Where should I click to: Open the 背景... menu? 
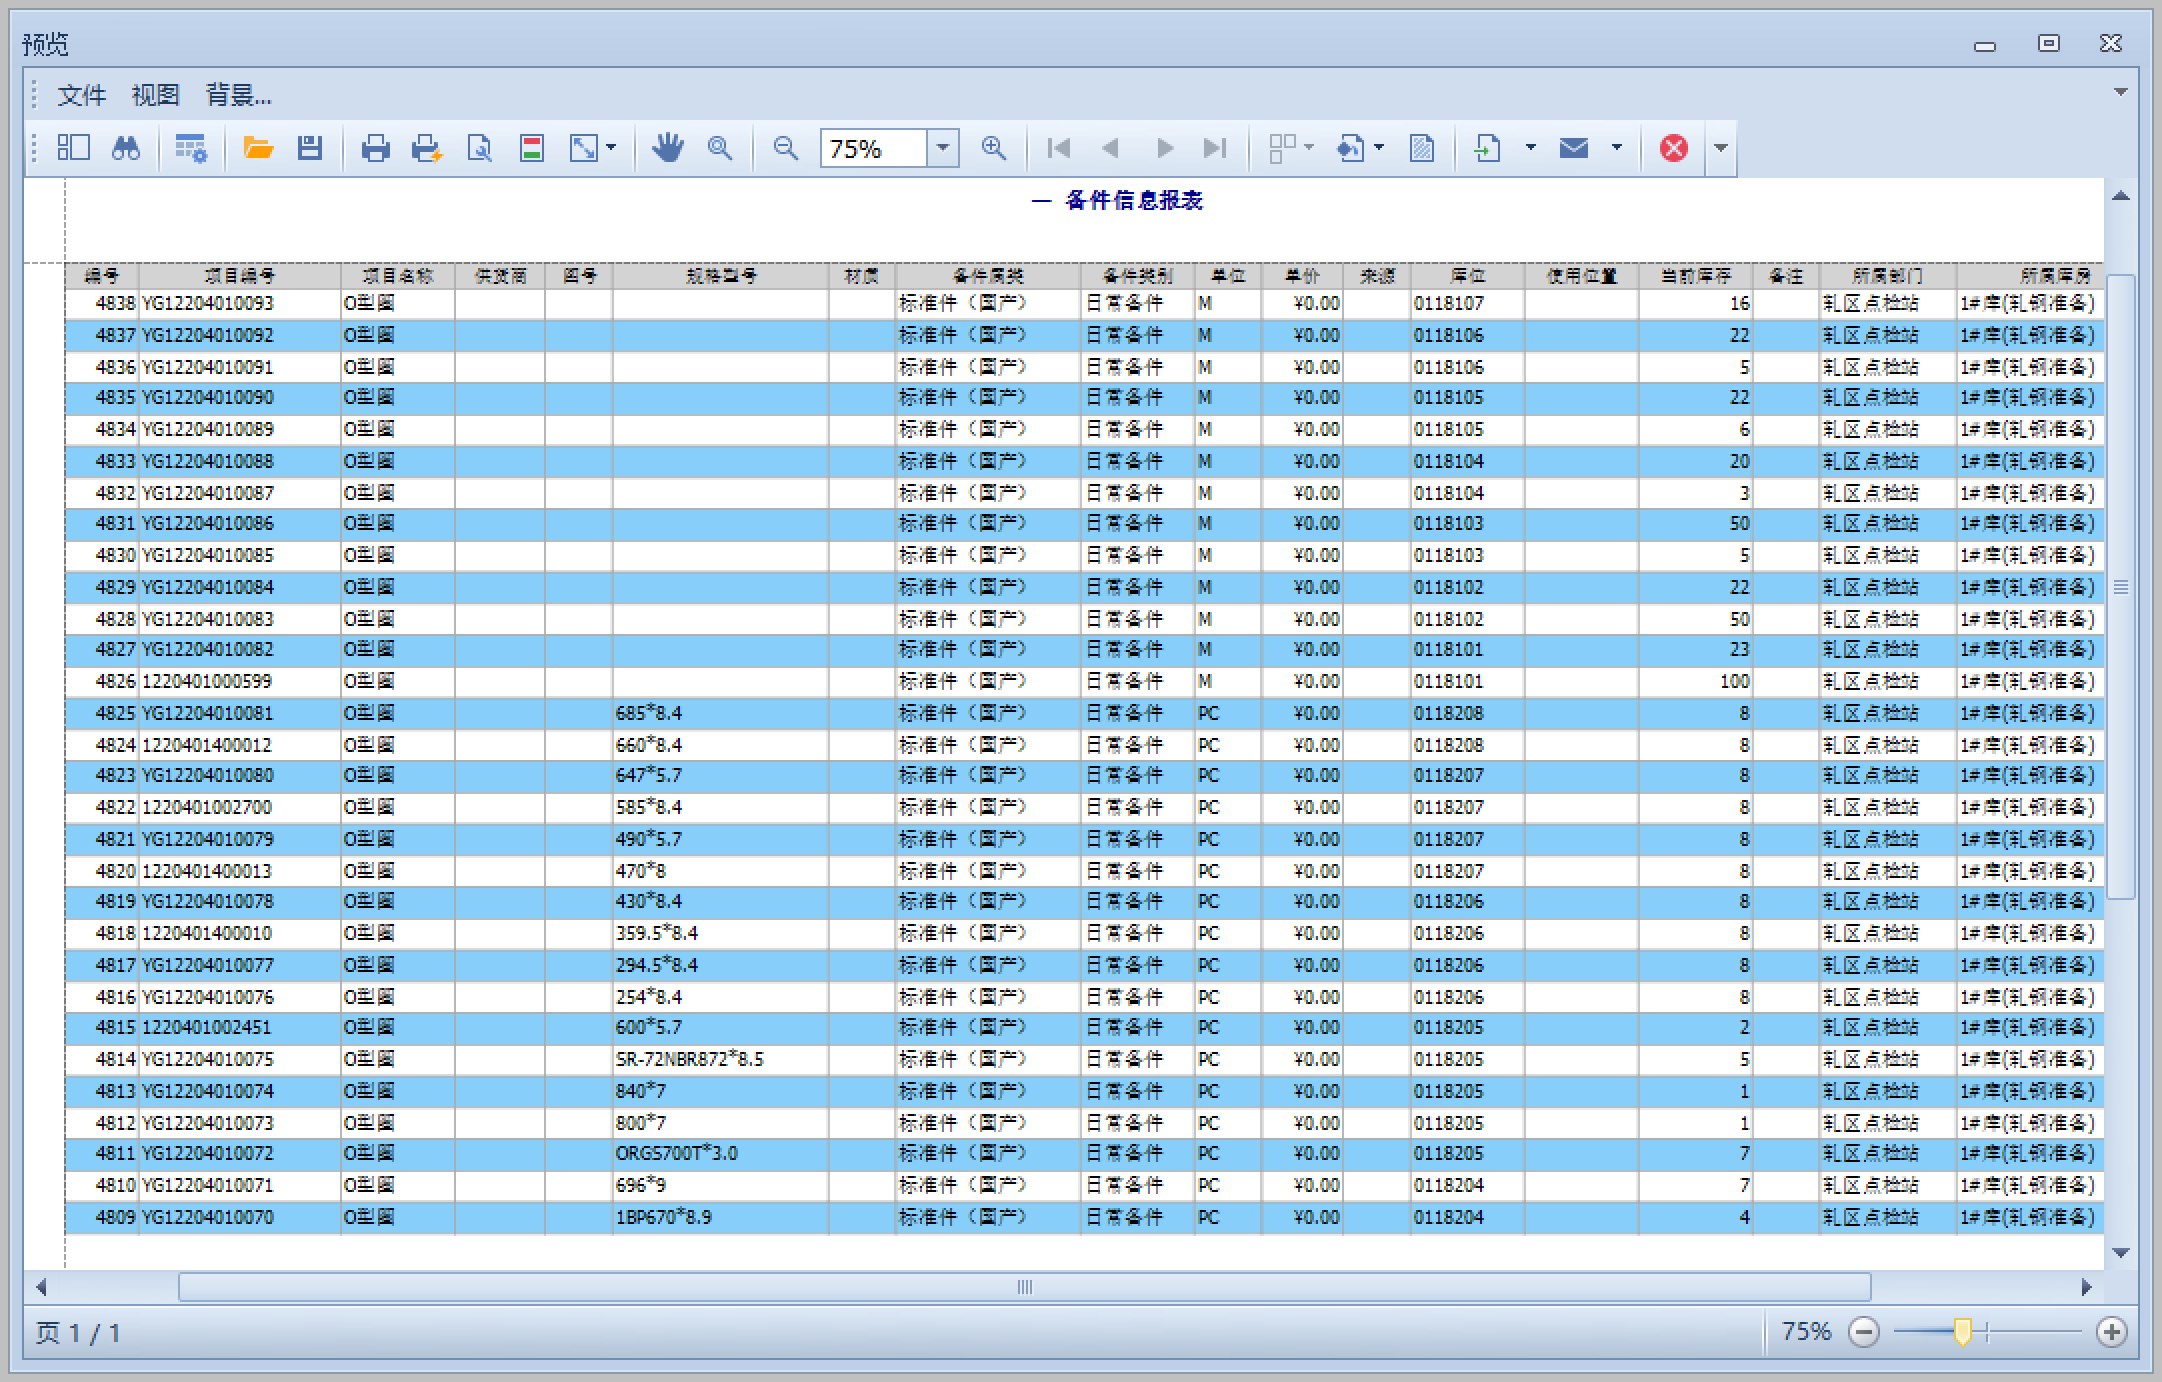tap(239, 95)
